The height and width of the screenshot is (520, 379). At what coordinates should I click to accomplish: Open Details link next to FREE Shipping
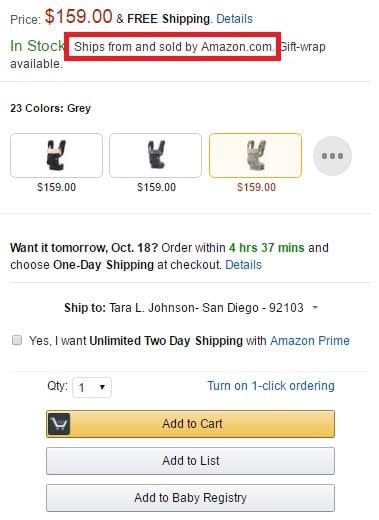(x=234, y=19)
